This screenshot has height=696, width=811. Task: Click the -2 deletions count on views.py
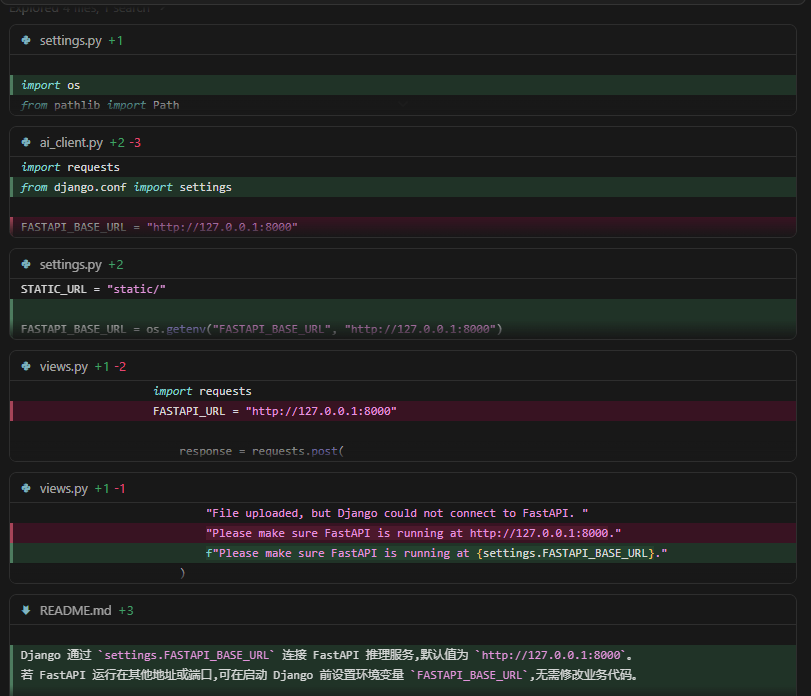point(120,366)
